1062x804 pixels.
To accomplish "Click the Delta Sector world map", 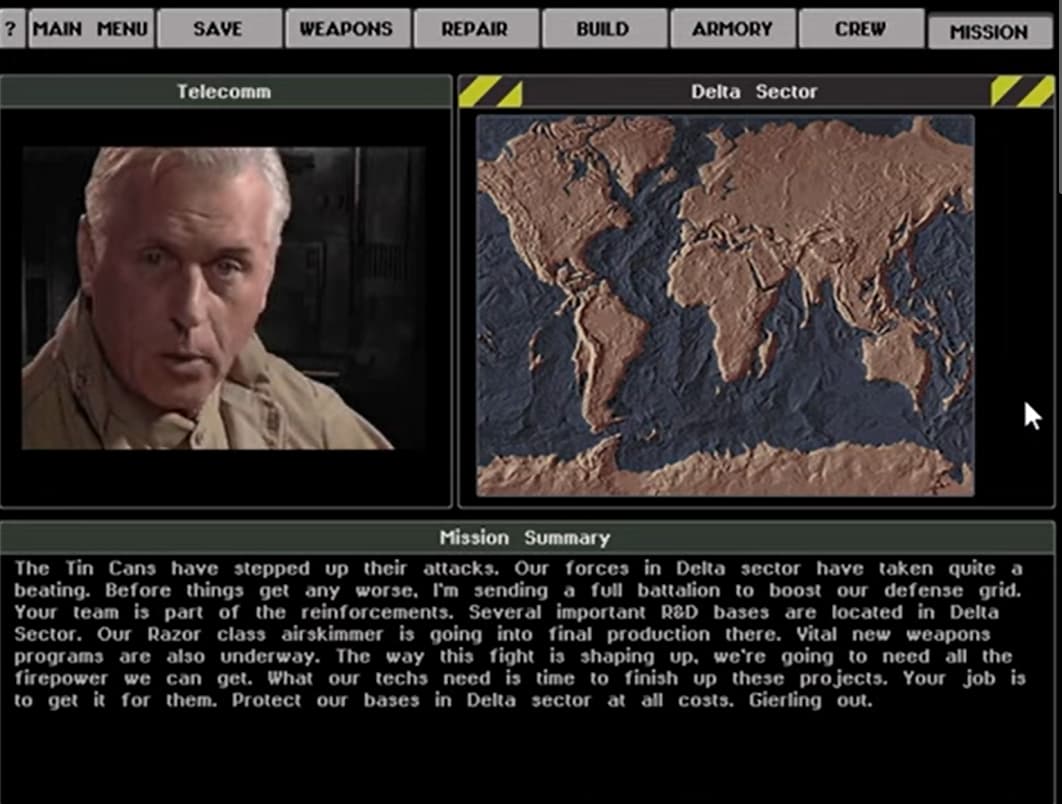I will pyautogui.click(x=725, y=305).
